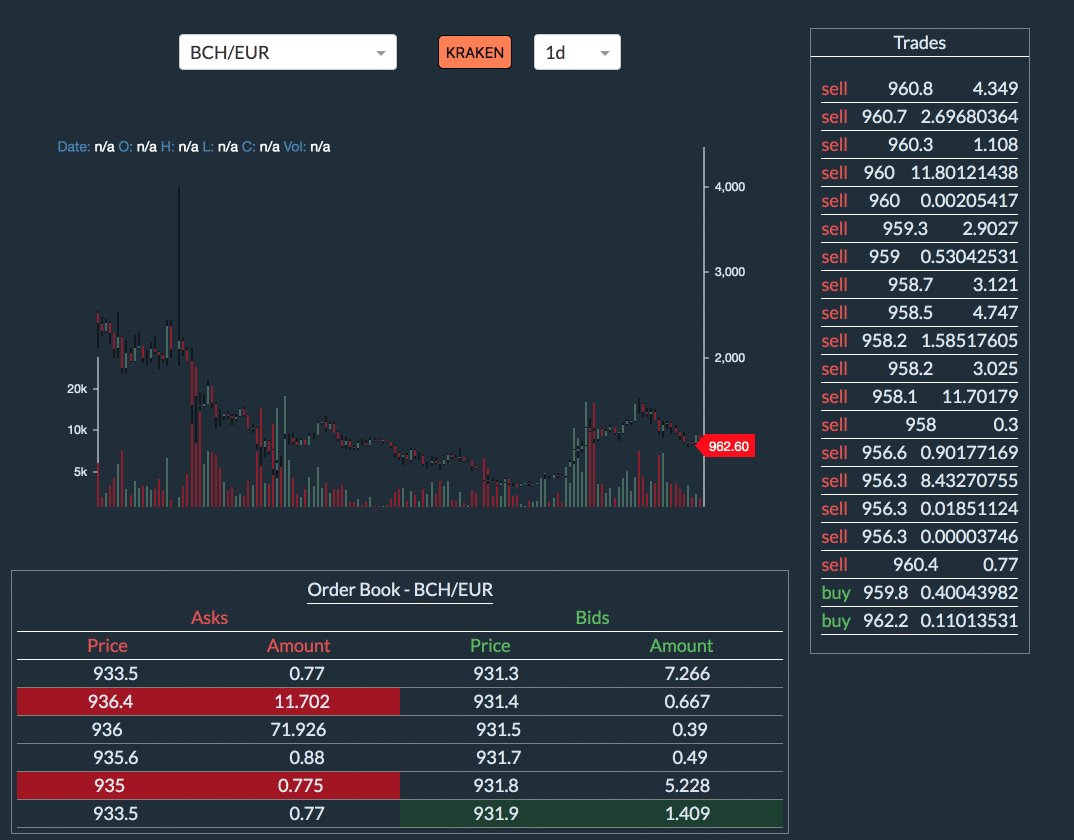Click the red 962.60 price marker
The width and height of the screenshot is (1074, 840).
(x=726, y=446)
